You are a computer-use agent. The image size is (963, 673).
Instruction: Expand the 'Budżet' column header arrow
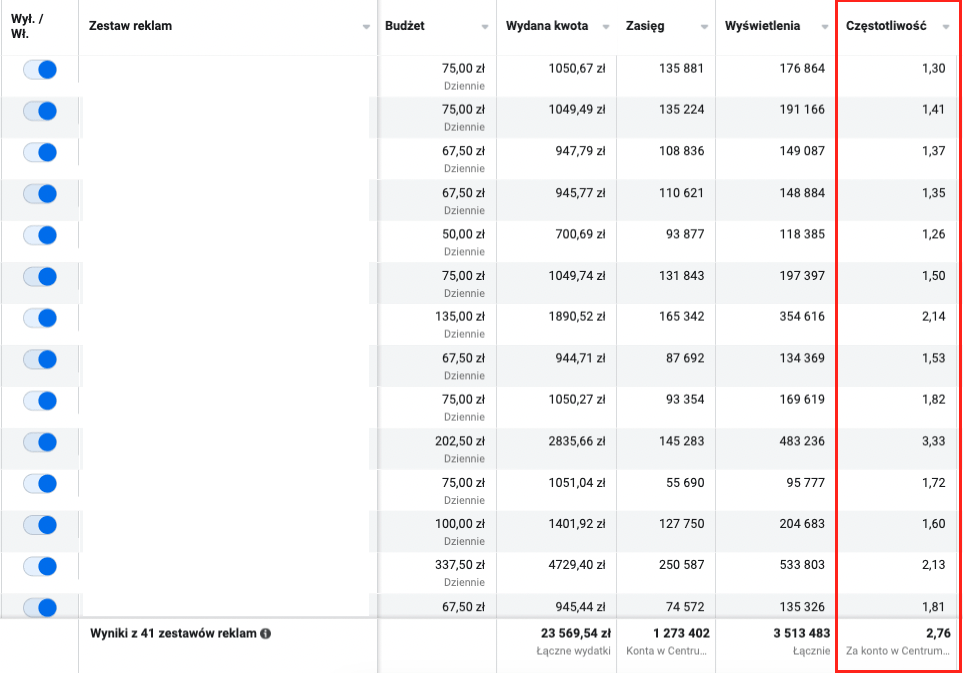(485, 27)
